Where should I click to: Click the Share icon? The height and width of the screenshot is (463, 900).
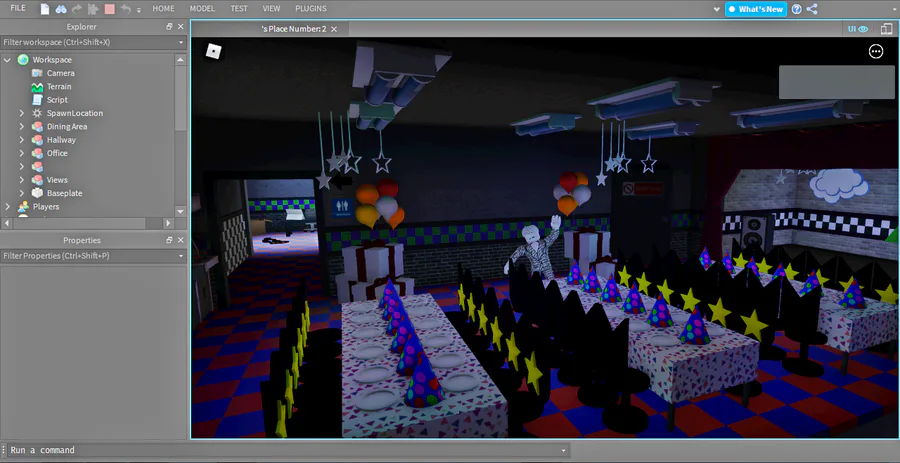[x=812, y=9]
